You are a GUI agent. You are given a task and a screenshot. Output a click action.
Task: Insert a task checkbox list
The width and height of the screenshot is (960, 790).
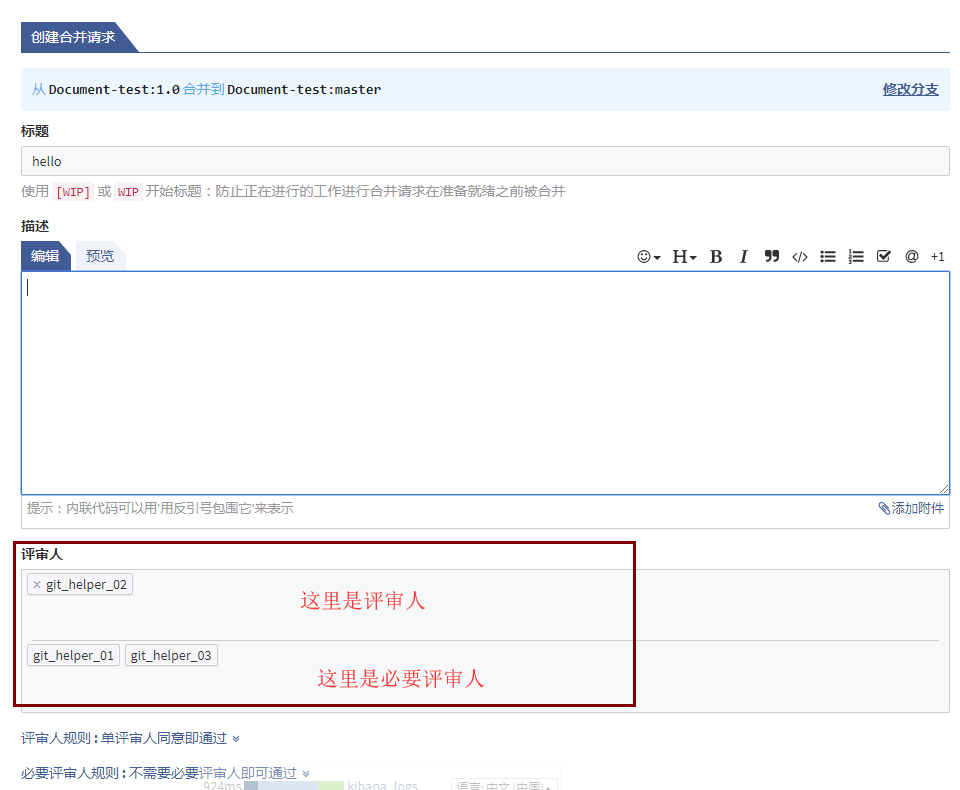pyautogui.click(x=884, y=257)
